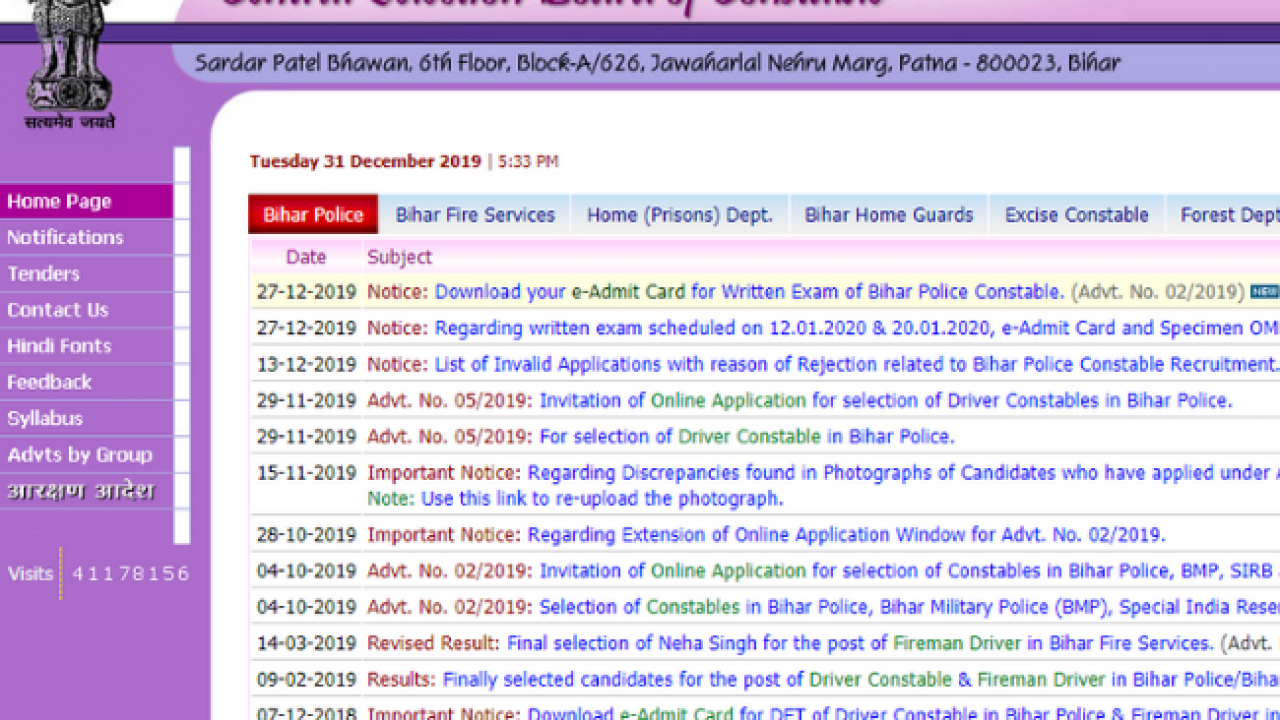The image size is (1280, 720).
Task: Open the List of Invalid Applications notice
Action: pyautogui.click(x=856, y=364)
